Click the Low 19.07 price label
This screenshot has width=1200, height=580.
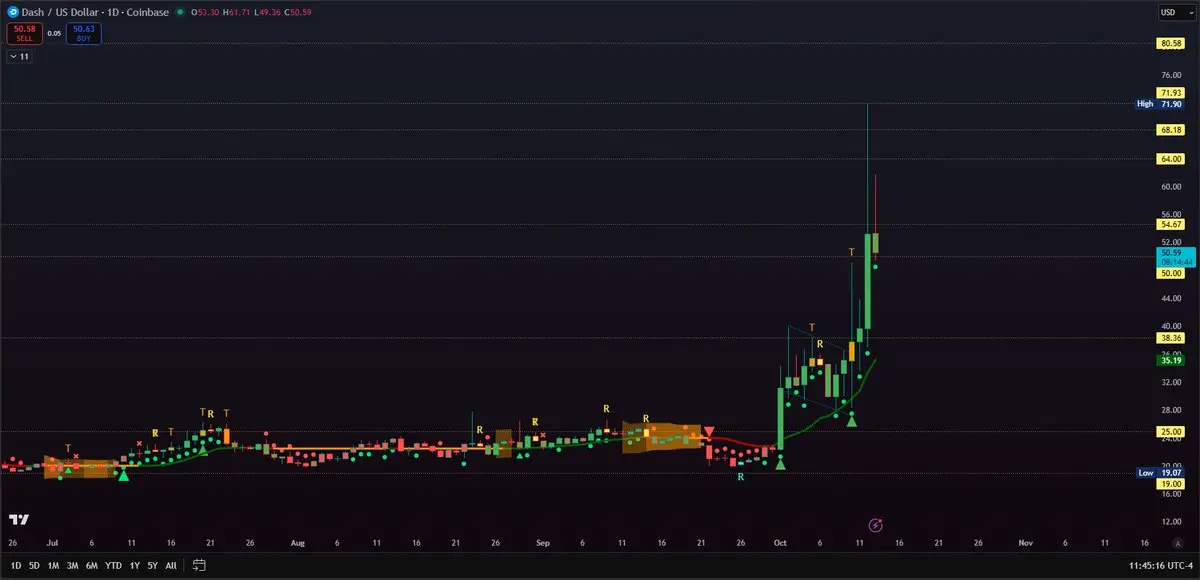tap(1160, 473)
